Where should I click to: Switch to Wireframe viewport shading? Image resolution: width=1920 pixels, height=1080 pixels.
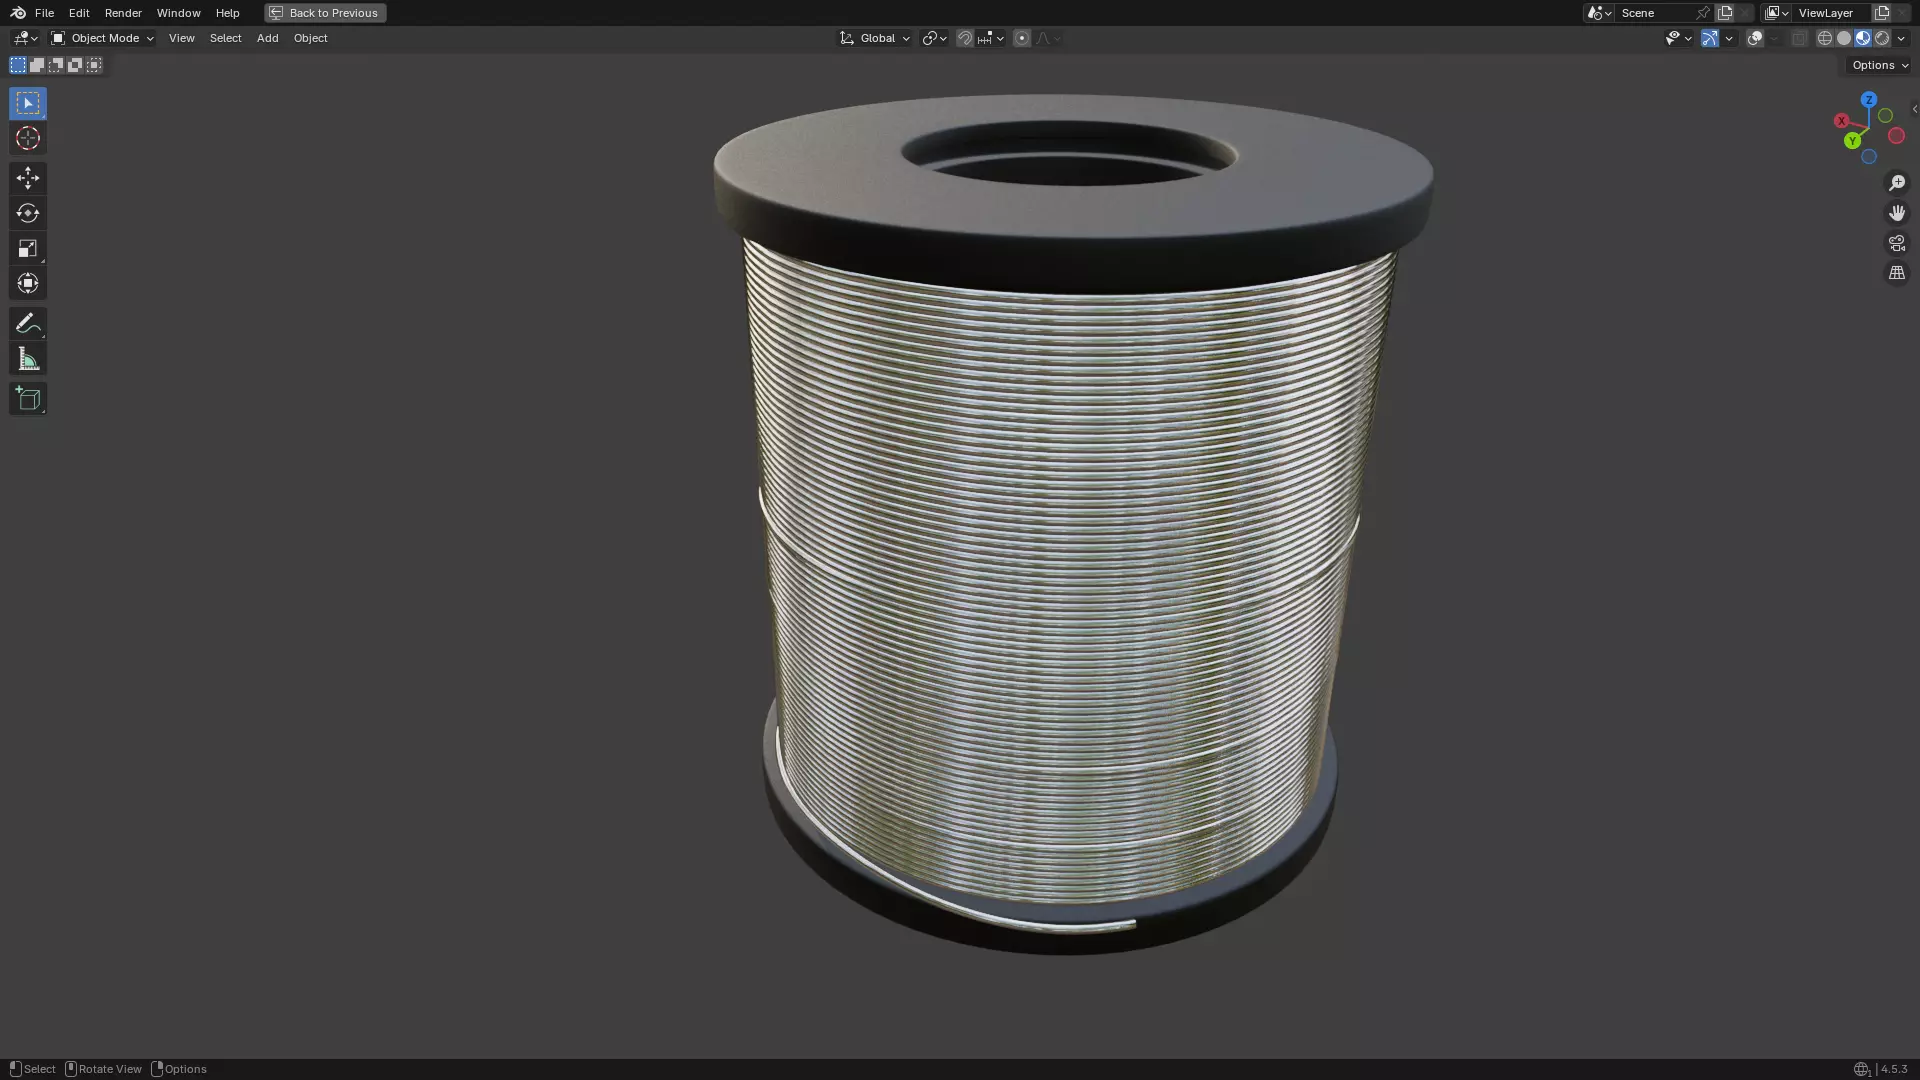(x=1825, y=38)
